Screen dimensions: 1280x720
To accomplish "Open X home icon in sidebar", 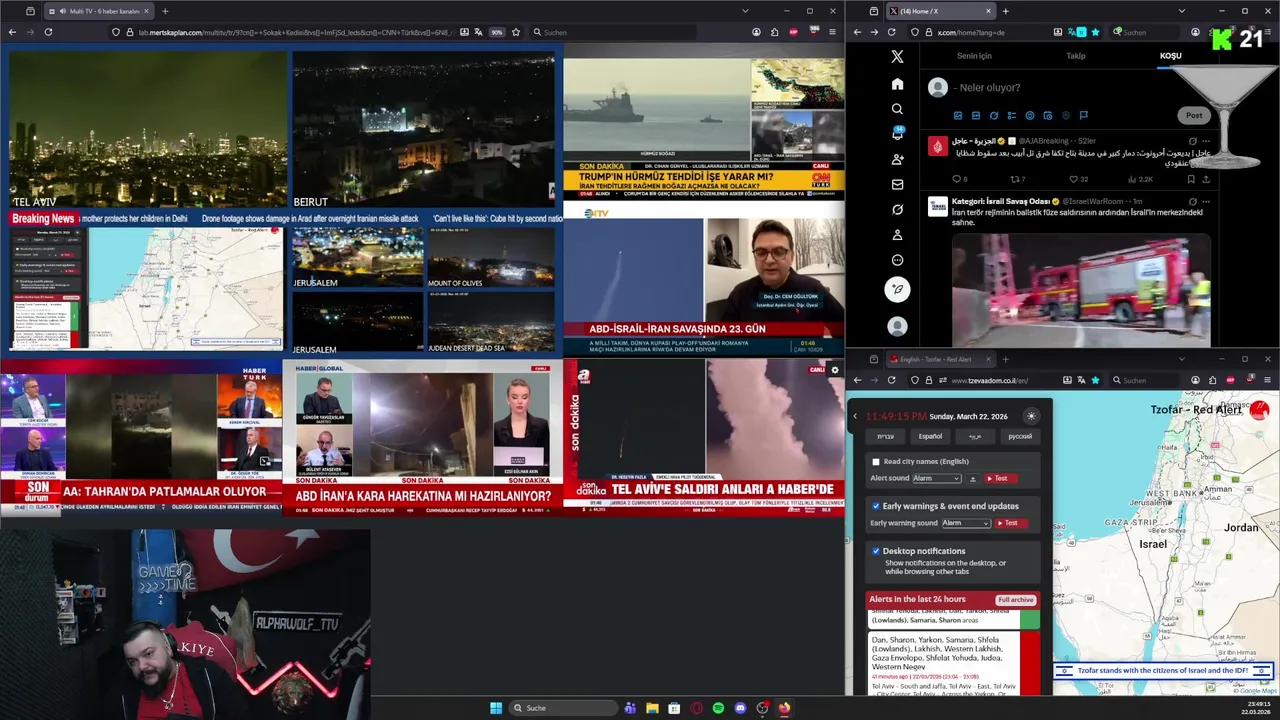I will [x=897, y=84].
